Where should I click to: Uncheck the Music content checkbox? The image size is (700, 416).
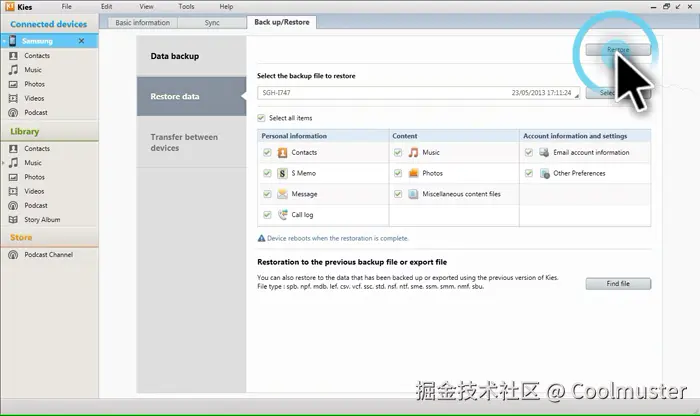tap(398, 152)
